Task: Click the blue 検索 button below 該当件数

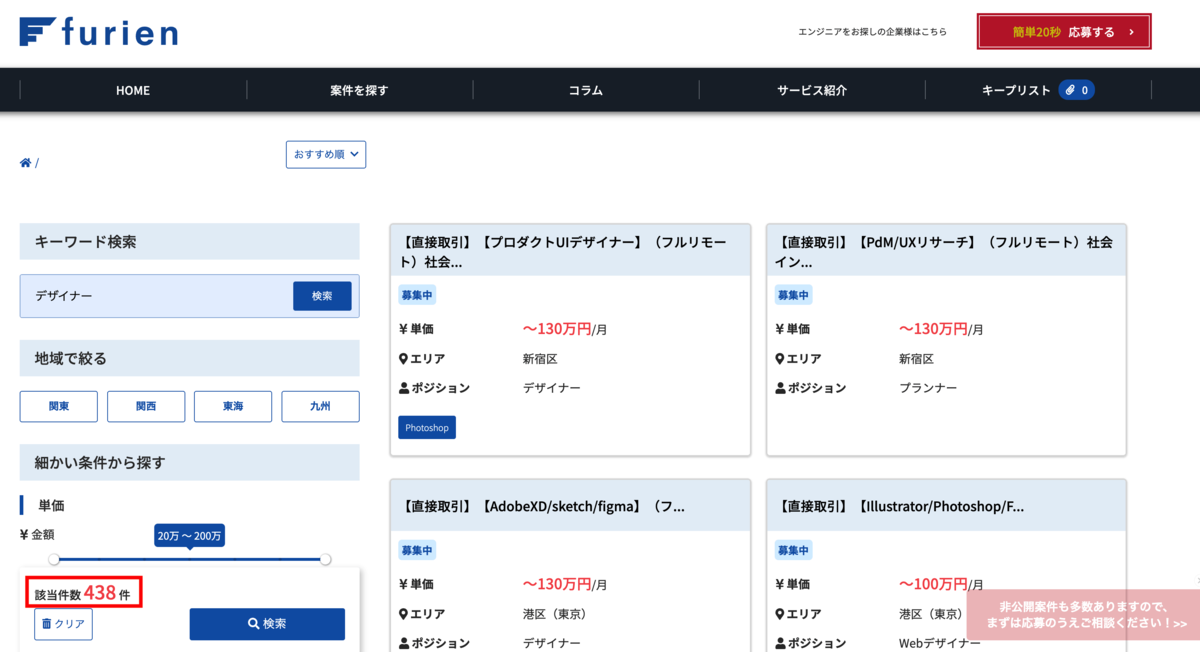Action: tap(267, 624)
